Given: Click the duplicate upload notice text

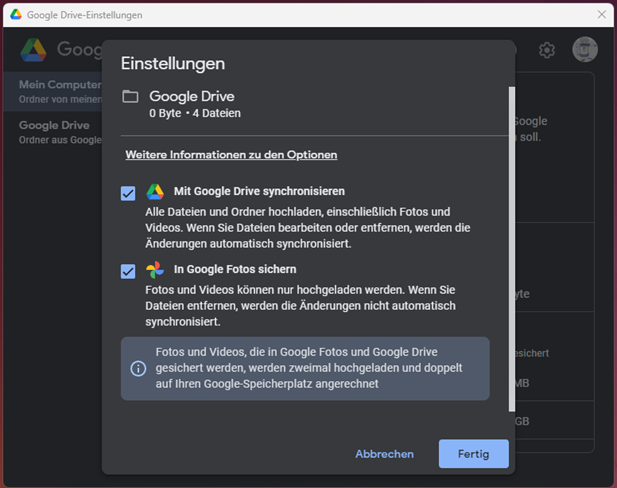Looking at the screenshot, I should point(309,368).
